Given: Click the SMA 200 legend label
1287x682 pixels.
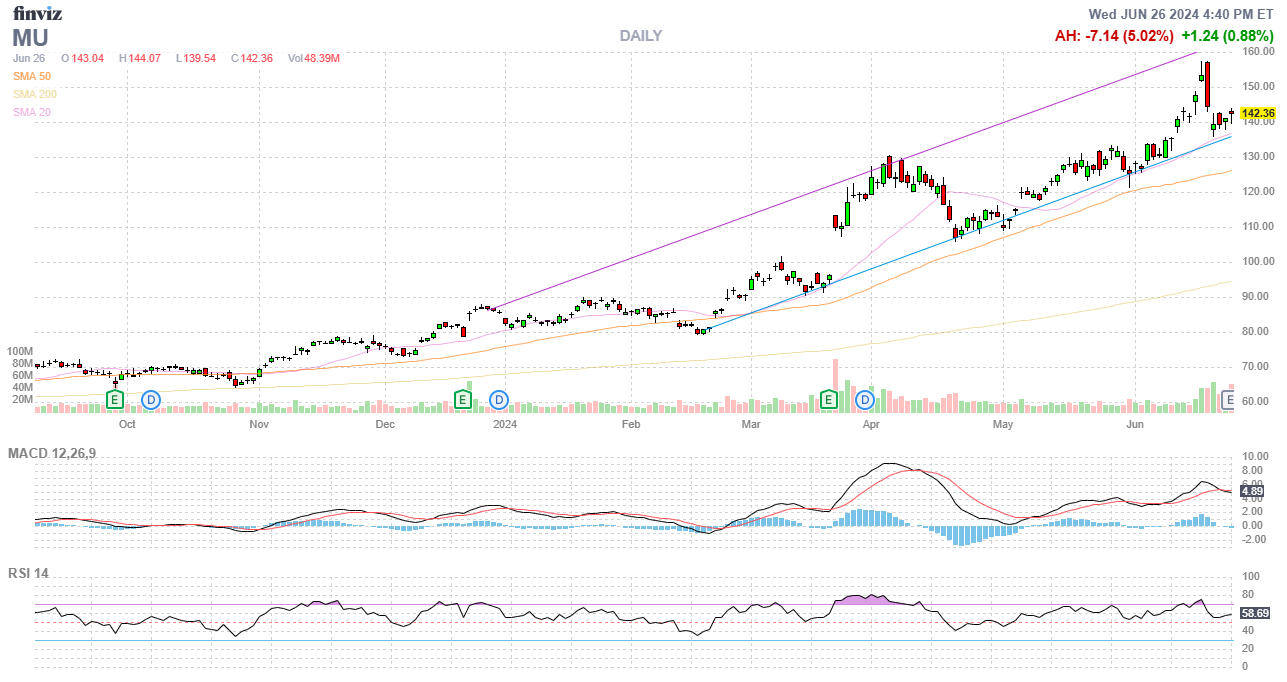Looking at the screenshot, I should tap(35, 94).
